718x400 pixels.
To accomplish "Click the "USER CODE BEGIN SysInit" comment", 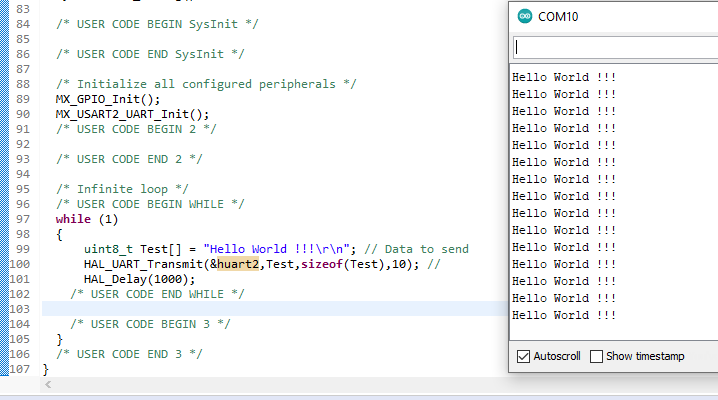I will (157, 23).
